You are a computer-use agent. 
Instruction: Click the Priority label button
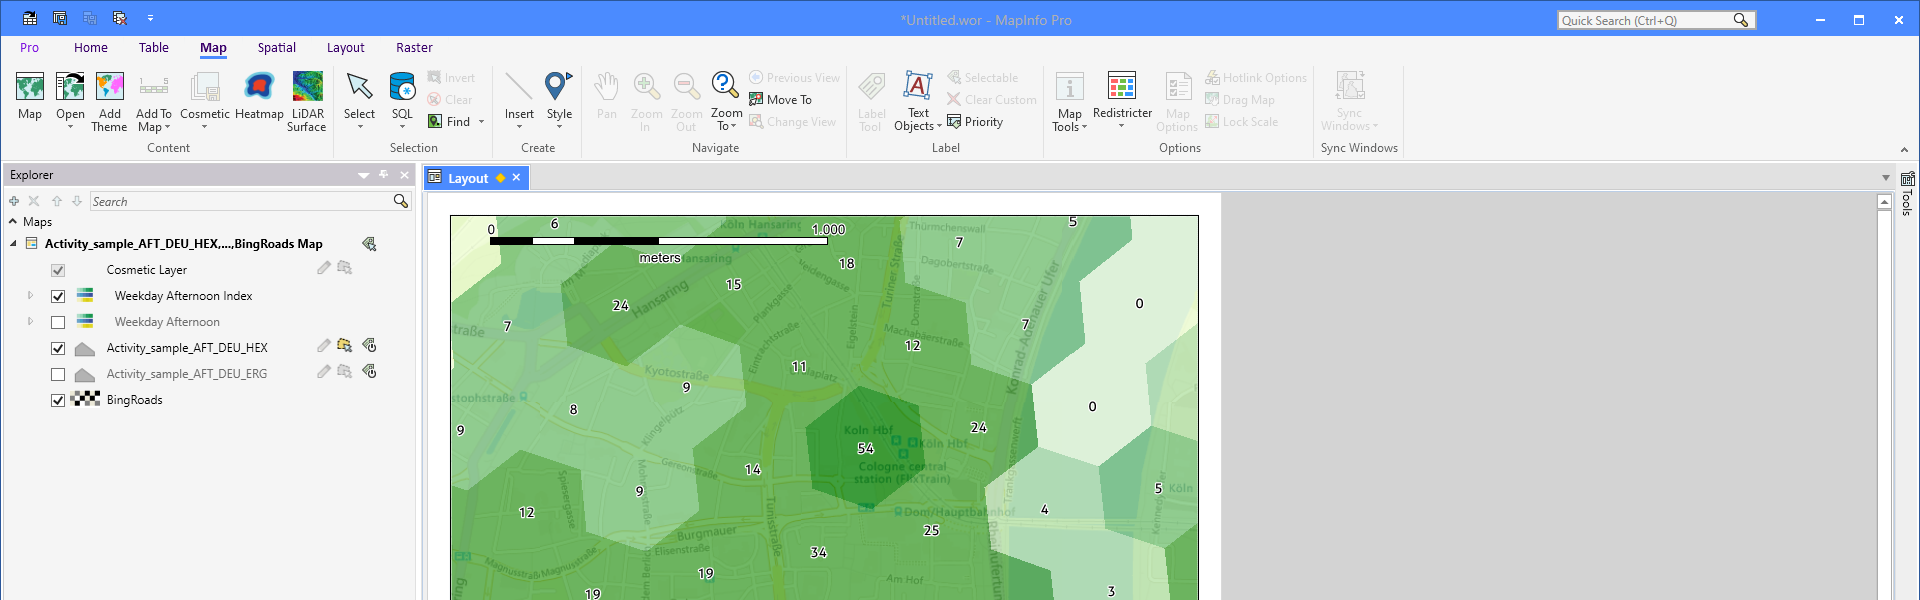point(975,122)
